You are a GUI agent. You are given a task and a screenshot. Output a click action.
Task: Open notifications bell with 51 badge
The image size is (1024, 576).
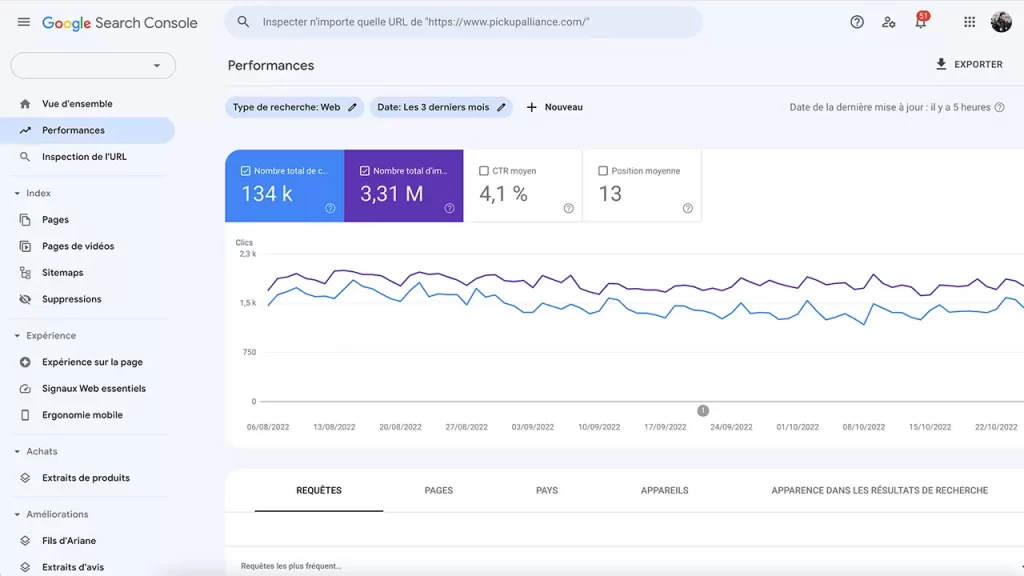pyautogui.click(x=921, y=21)
